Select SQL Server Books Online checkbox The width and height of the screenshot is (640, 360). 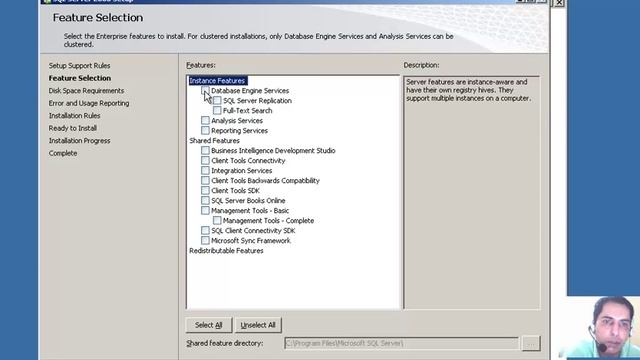205,200
